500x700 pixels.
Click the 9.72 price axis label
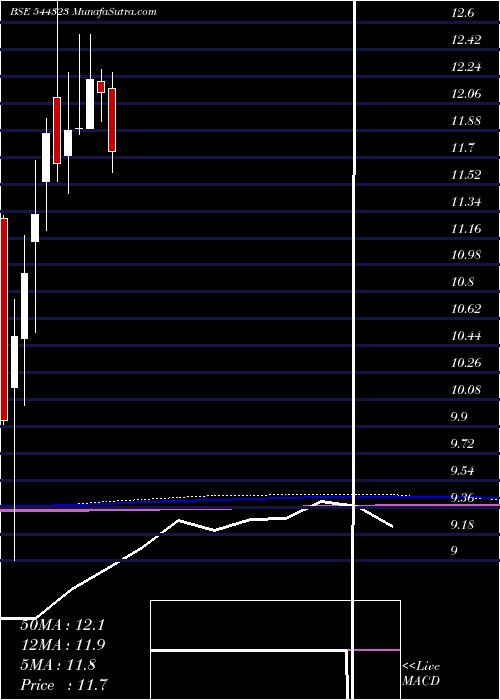pyautogui.click(x=462, y=444)
